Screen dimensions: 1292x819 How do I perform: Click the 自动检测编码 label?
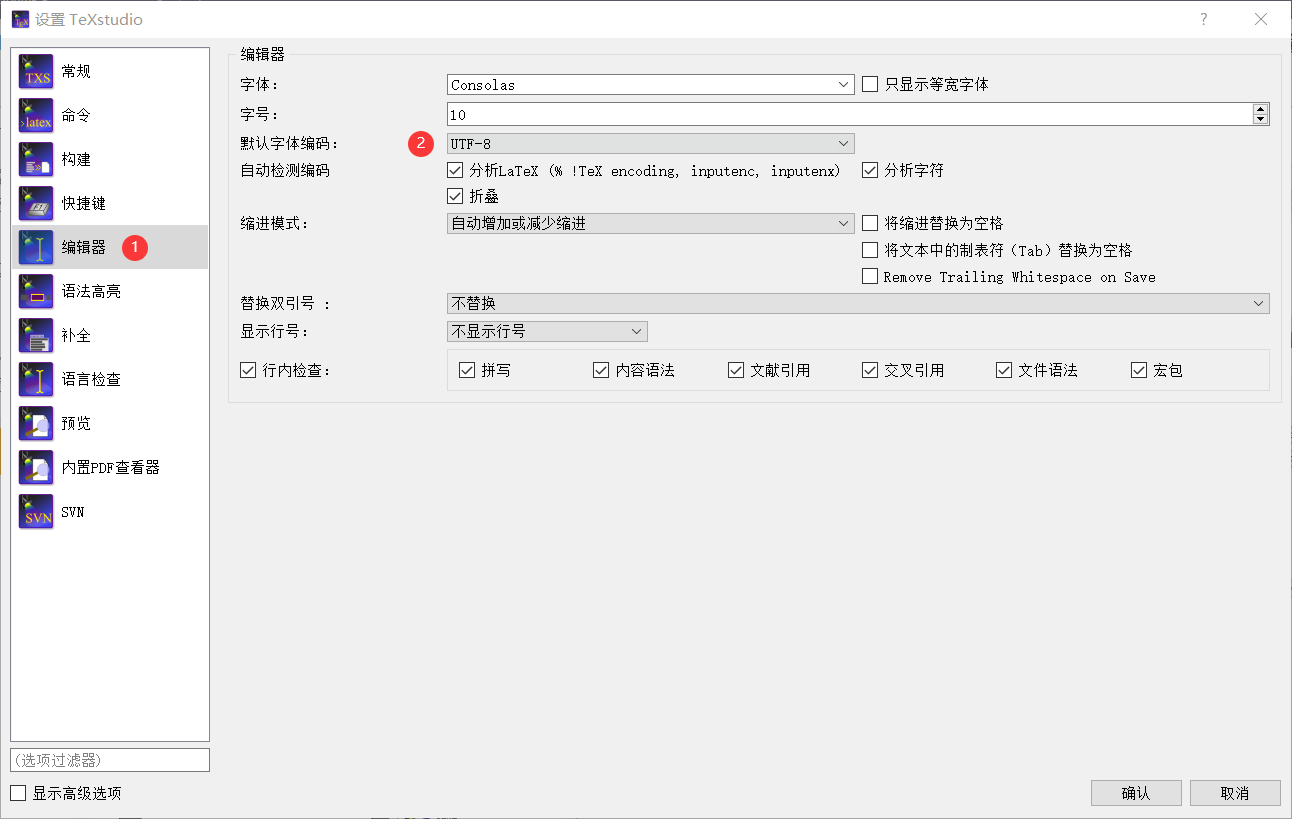(285, 171)
